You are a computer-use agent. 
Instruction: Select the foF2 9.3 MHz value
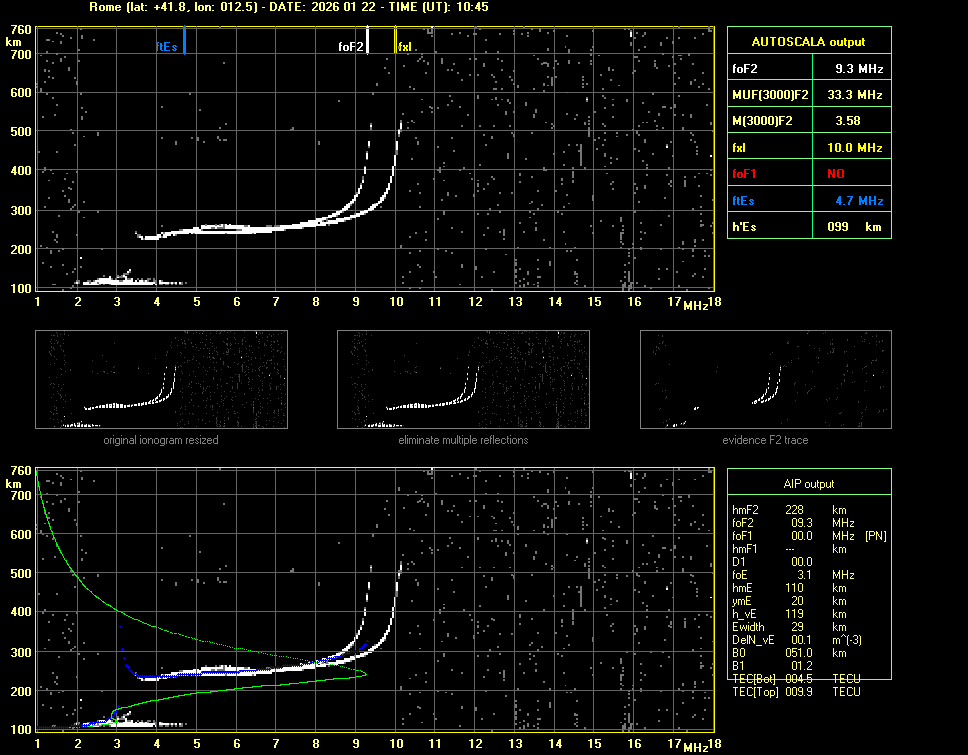pyautogui.click(x=858, y=69)
